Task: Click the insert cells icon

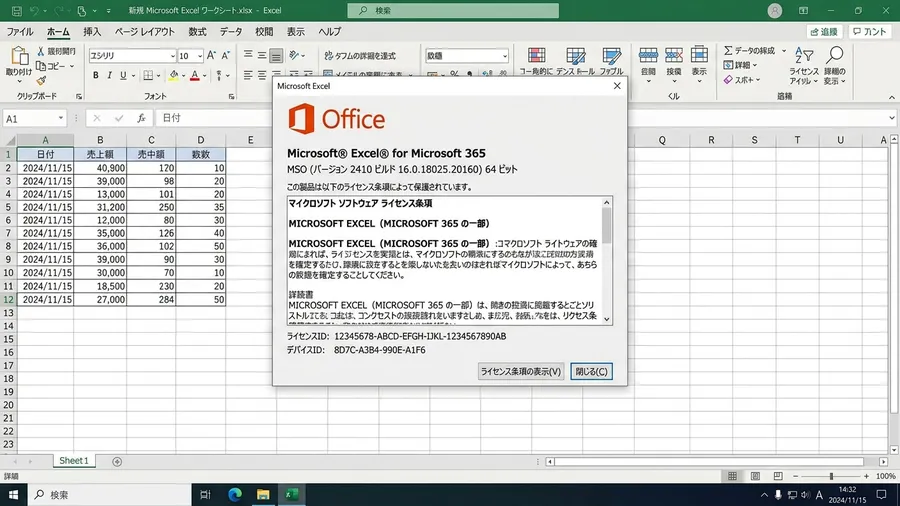Action: [648, 55]
